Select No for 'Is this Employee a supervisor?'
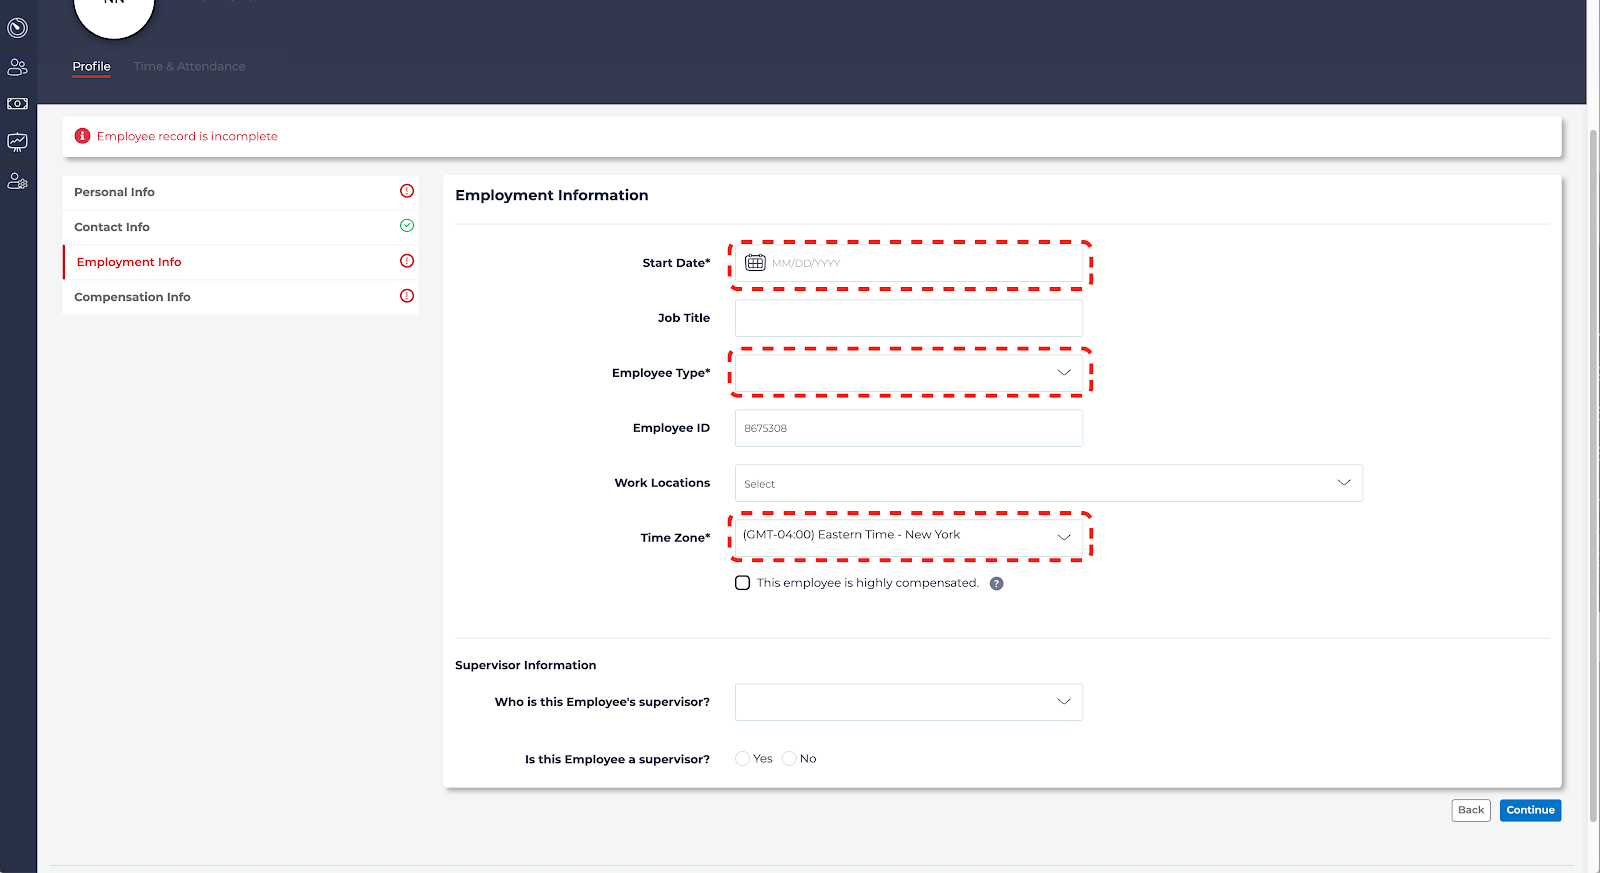 (789, 759)
